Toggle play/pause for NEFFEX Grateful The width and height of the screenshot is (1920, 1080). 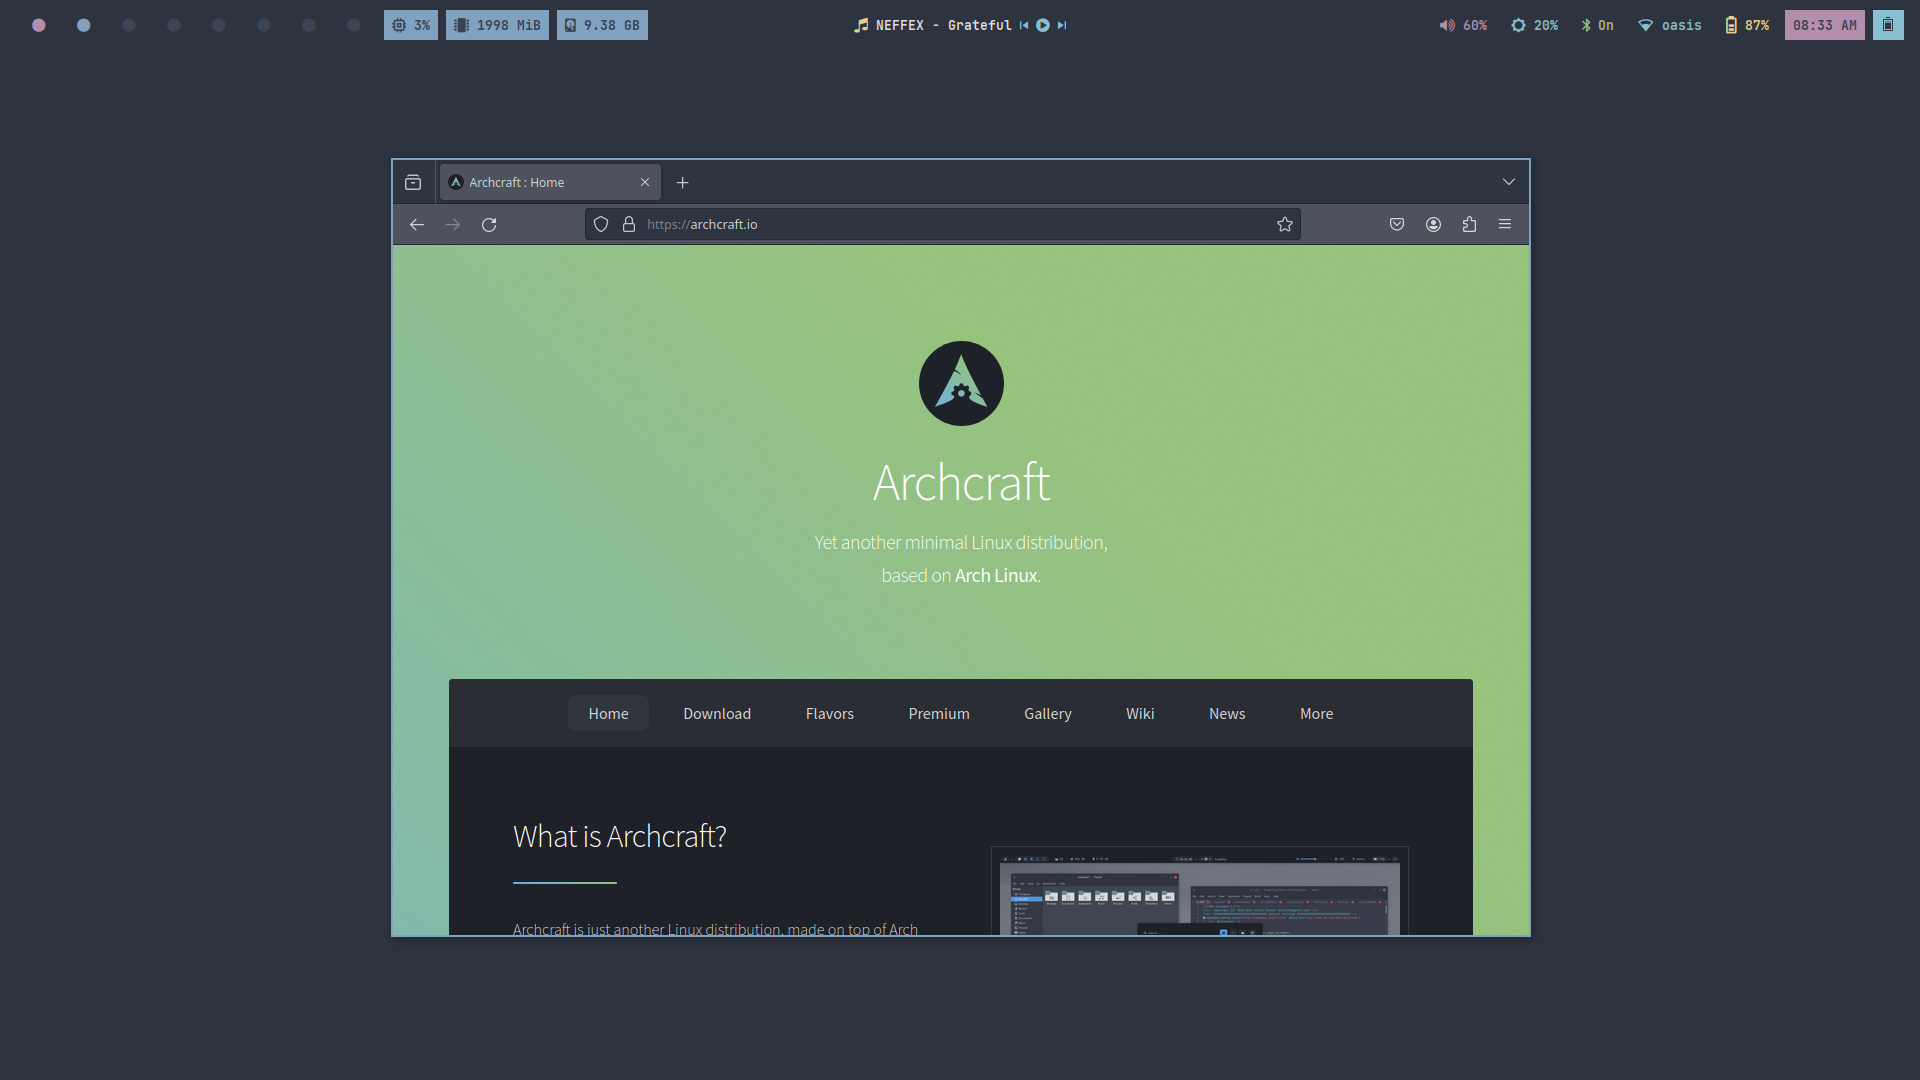pyautogui.click(x=1043, y=26)
